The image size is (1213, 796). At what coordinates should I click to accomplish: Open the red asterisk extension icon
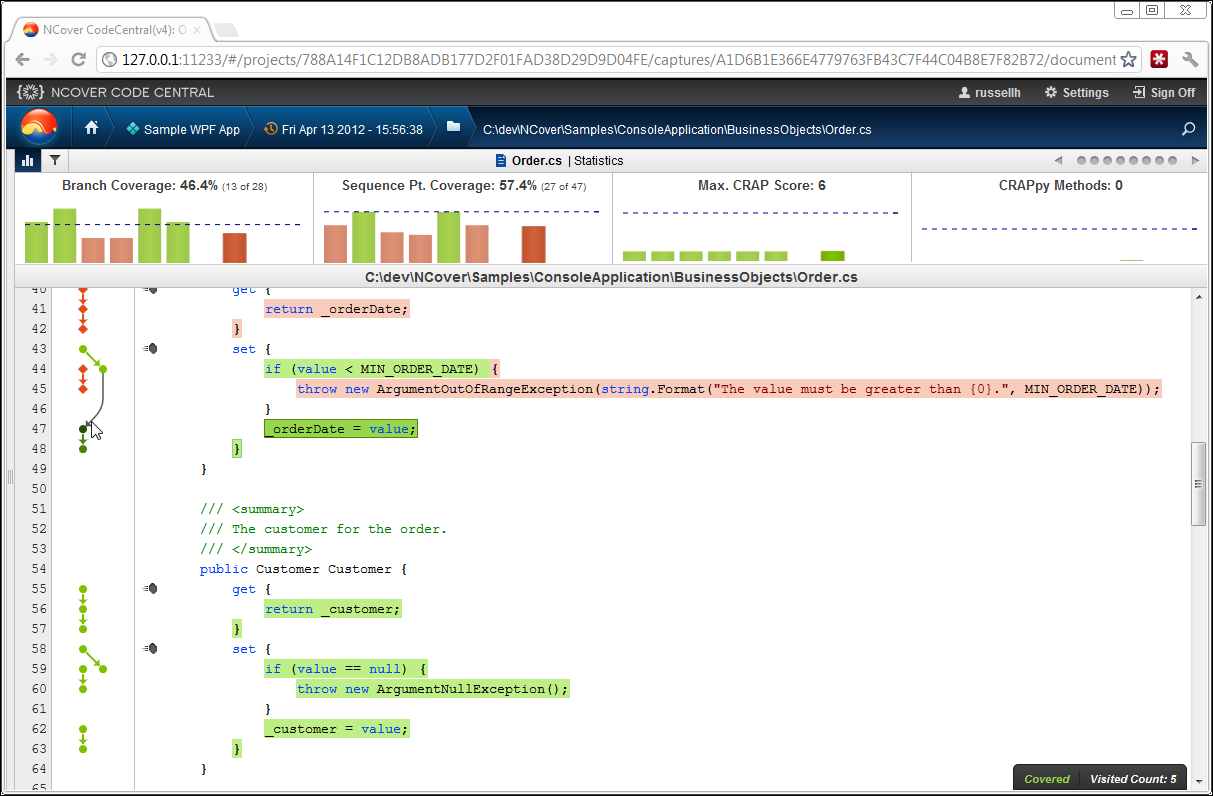coord(1159,59)
